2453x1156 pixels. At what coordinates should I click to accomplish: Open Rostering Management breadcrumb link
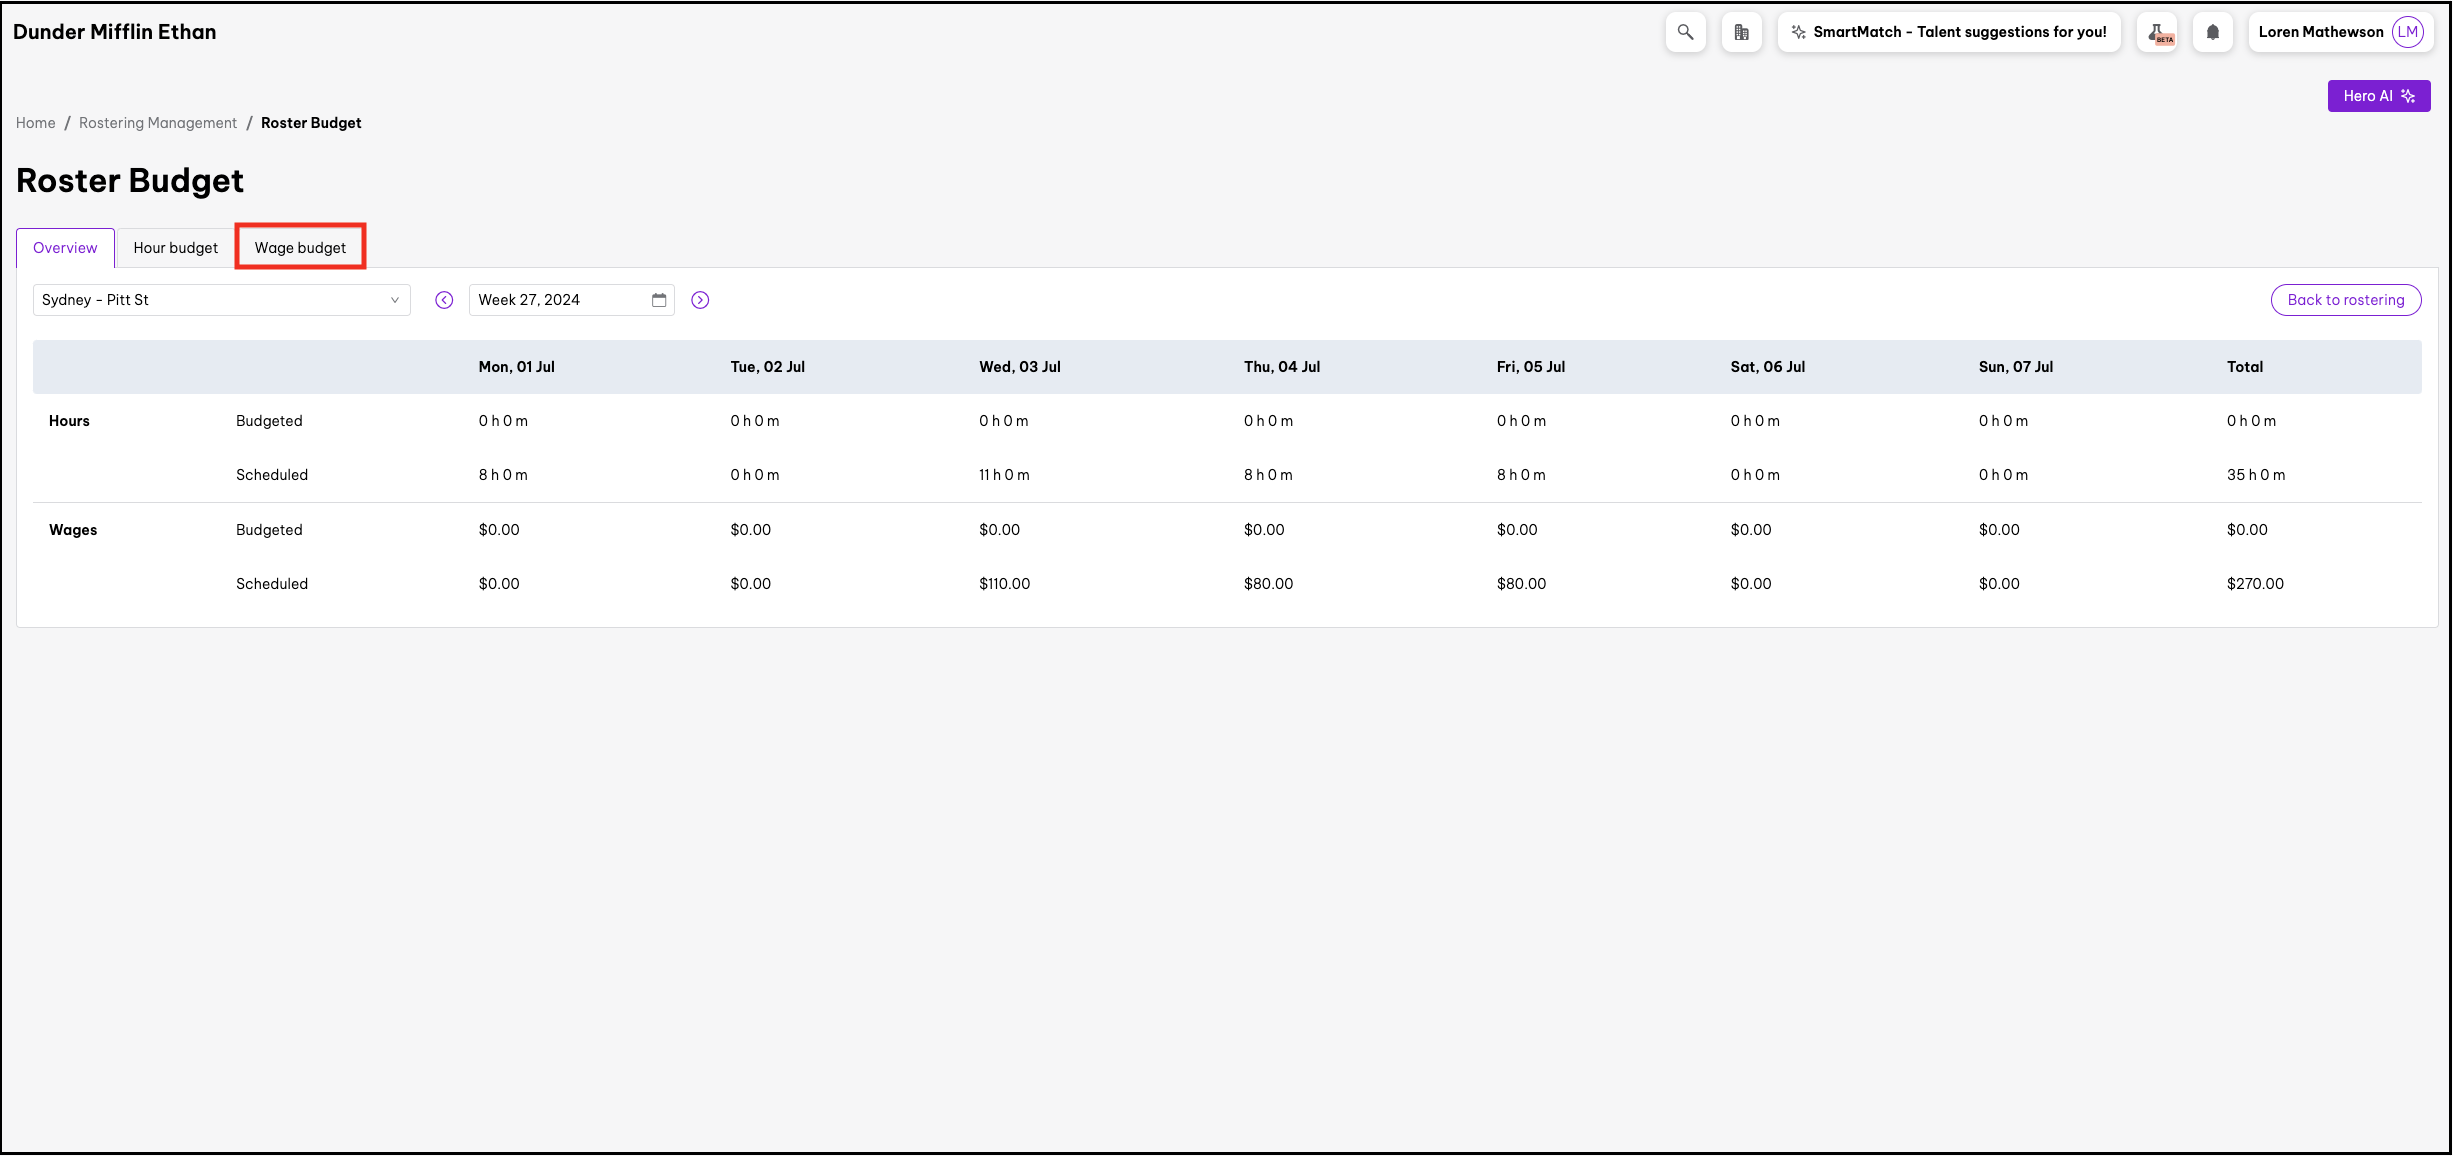158,123
